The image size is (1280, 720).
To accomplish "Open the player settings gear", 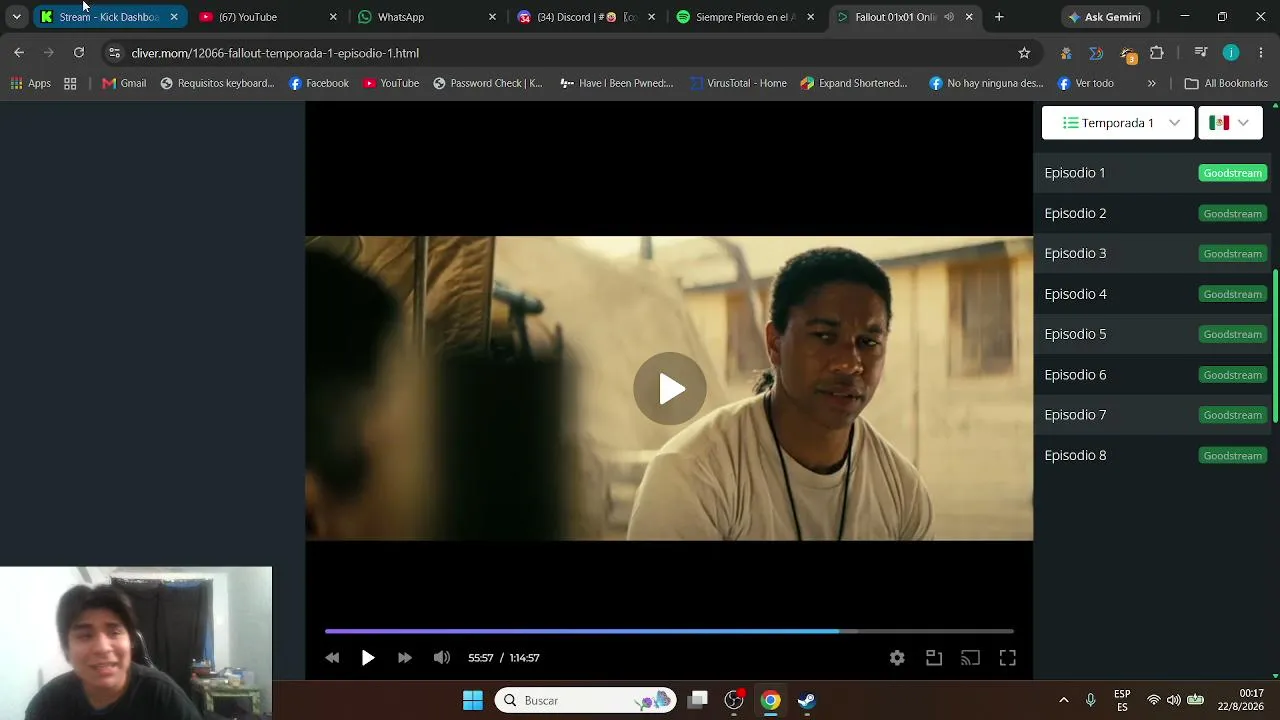I will 897,658.
